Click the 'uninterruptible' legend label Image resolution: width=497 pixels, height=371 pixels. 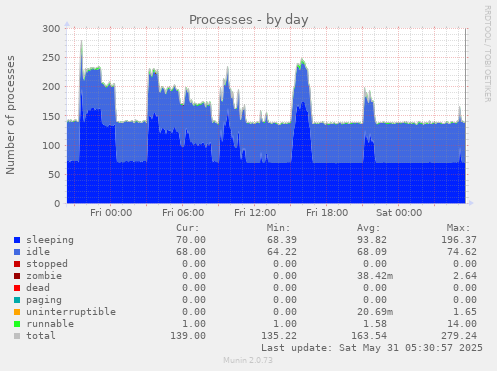click(71, 312)
